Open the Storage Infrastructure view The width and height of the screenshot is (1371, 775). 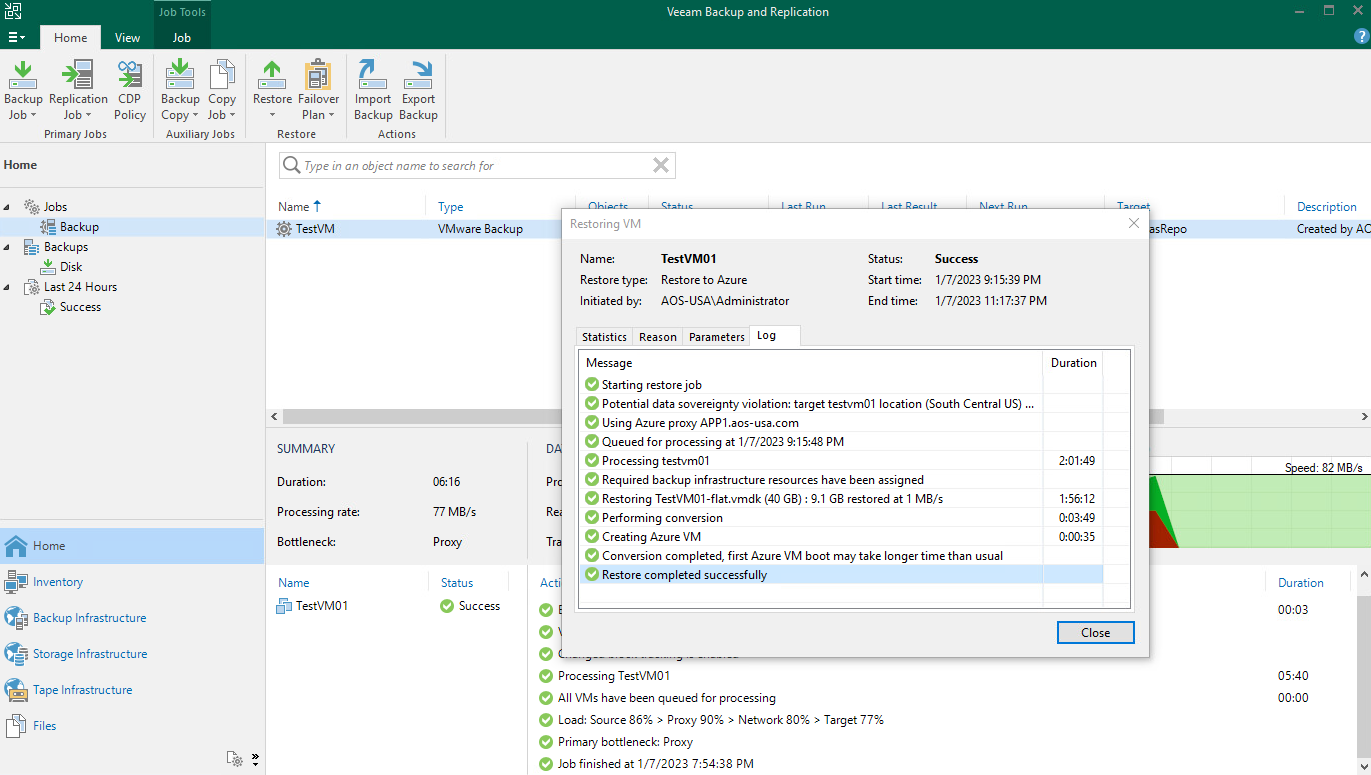(x=132, y=654)
